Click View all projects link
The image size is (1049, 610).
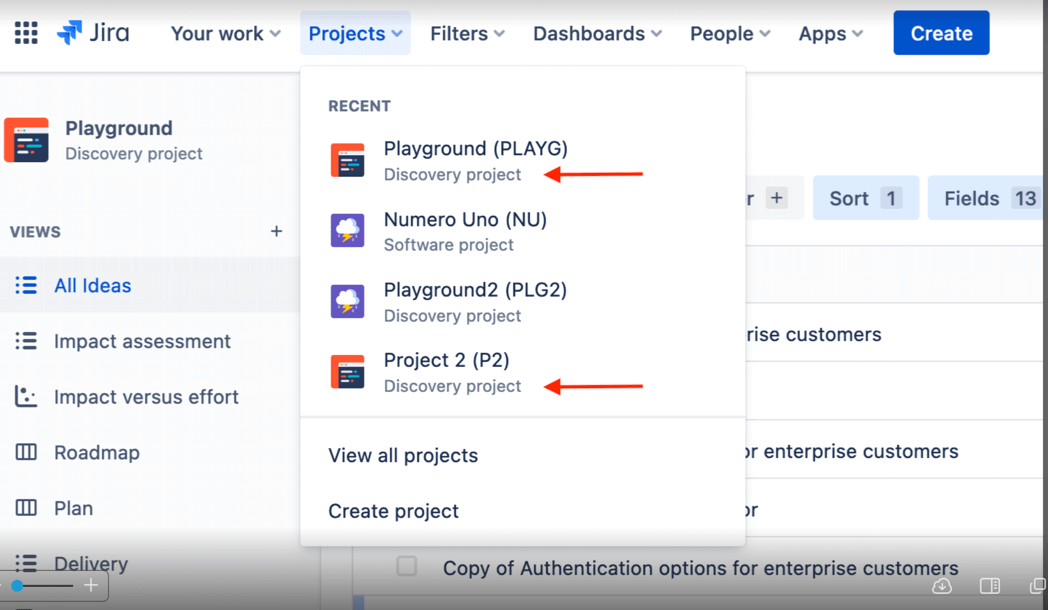(403, 455)
